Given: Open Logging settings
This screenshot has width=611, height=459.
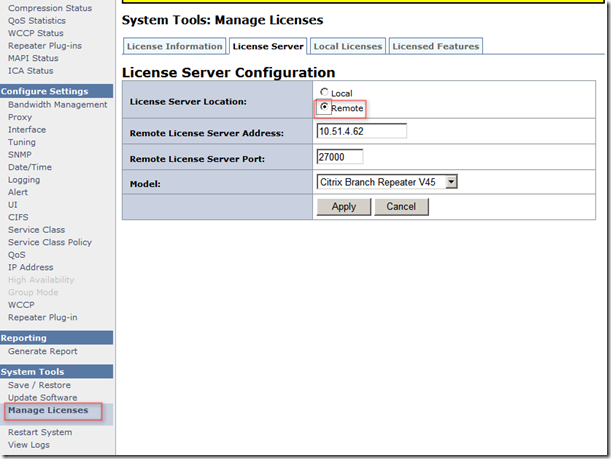Looking at the screenshot, I should click(24, 180).
